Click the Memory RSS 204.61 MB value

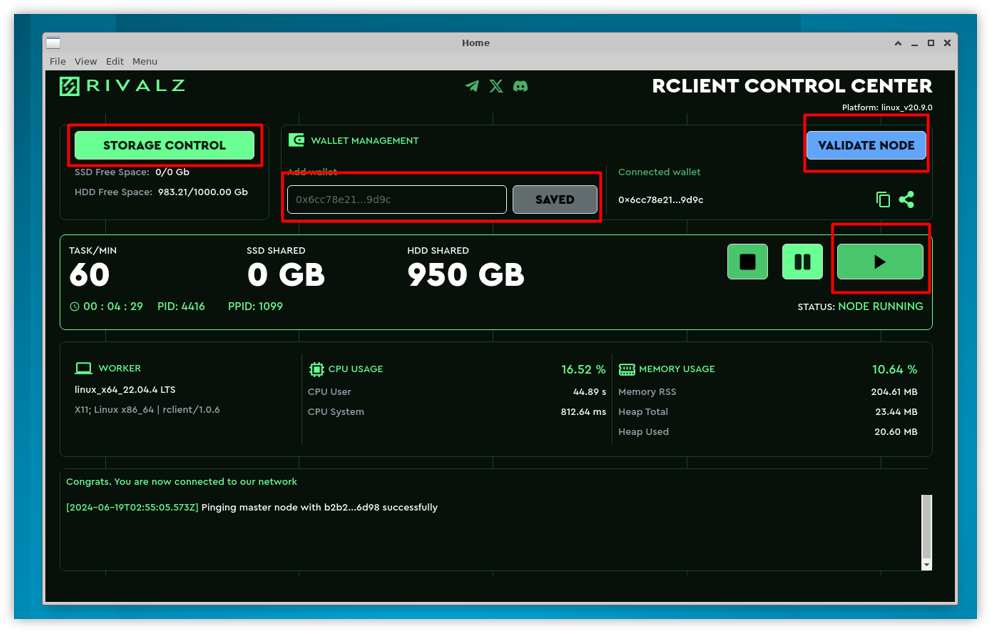(x=894, y=392)
